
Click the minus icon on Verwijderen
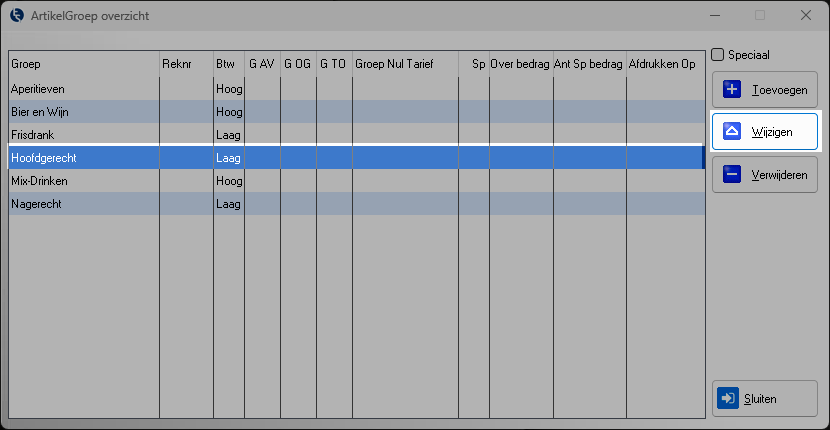pos(731,174)
